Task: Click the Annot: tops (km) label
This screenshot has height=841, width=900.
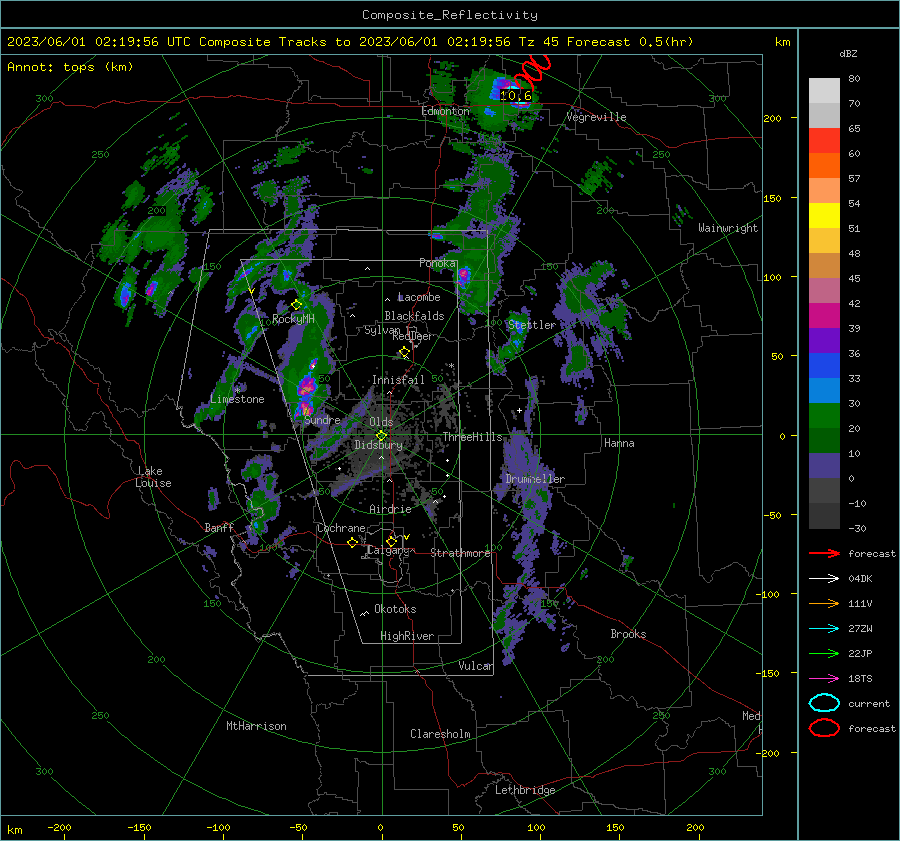Action: 70,67
